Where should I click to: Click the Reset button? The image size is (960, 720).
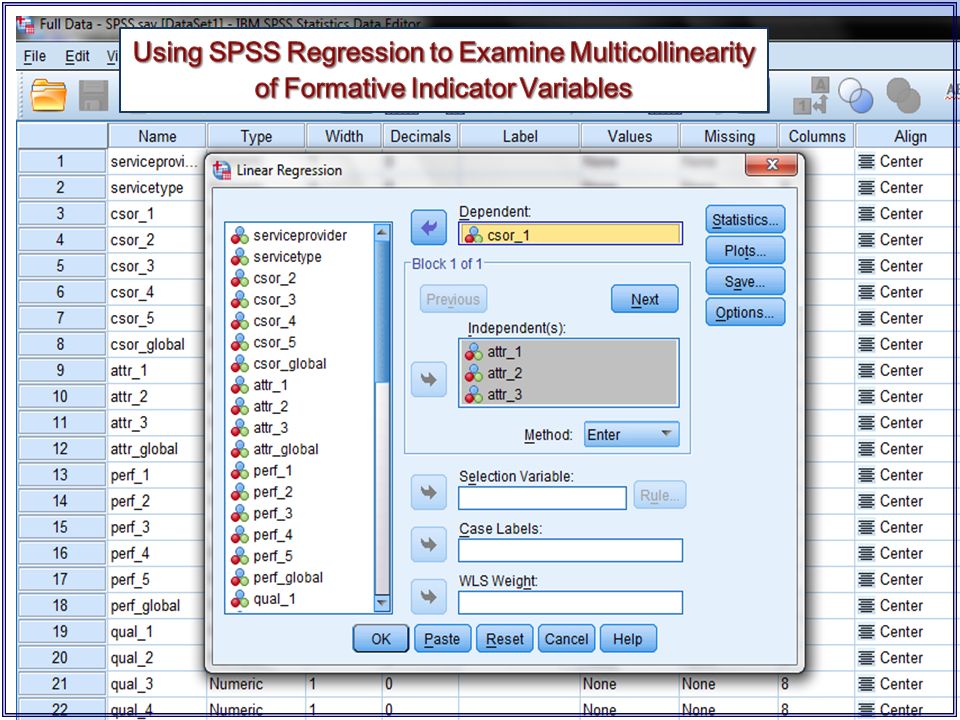click(x=504, y=639)
